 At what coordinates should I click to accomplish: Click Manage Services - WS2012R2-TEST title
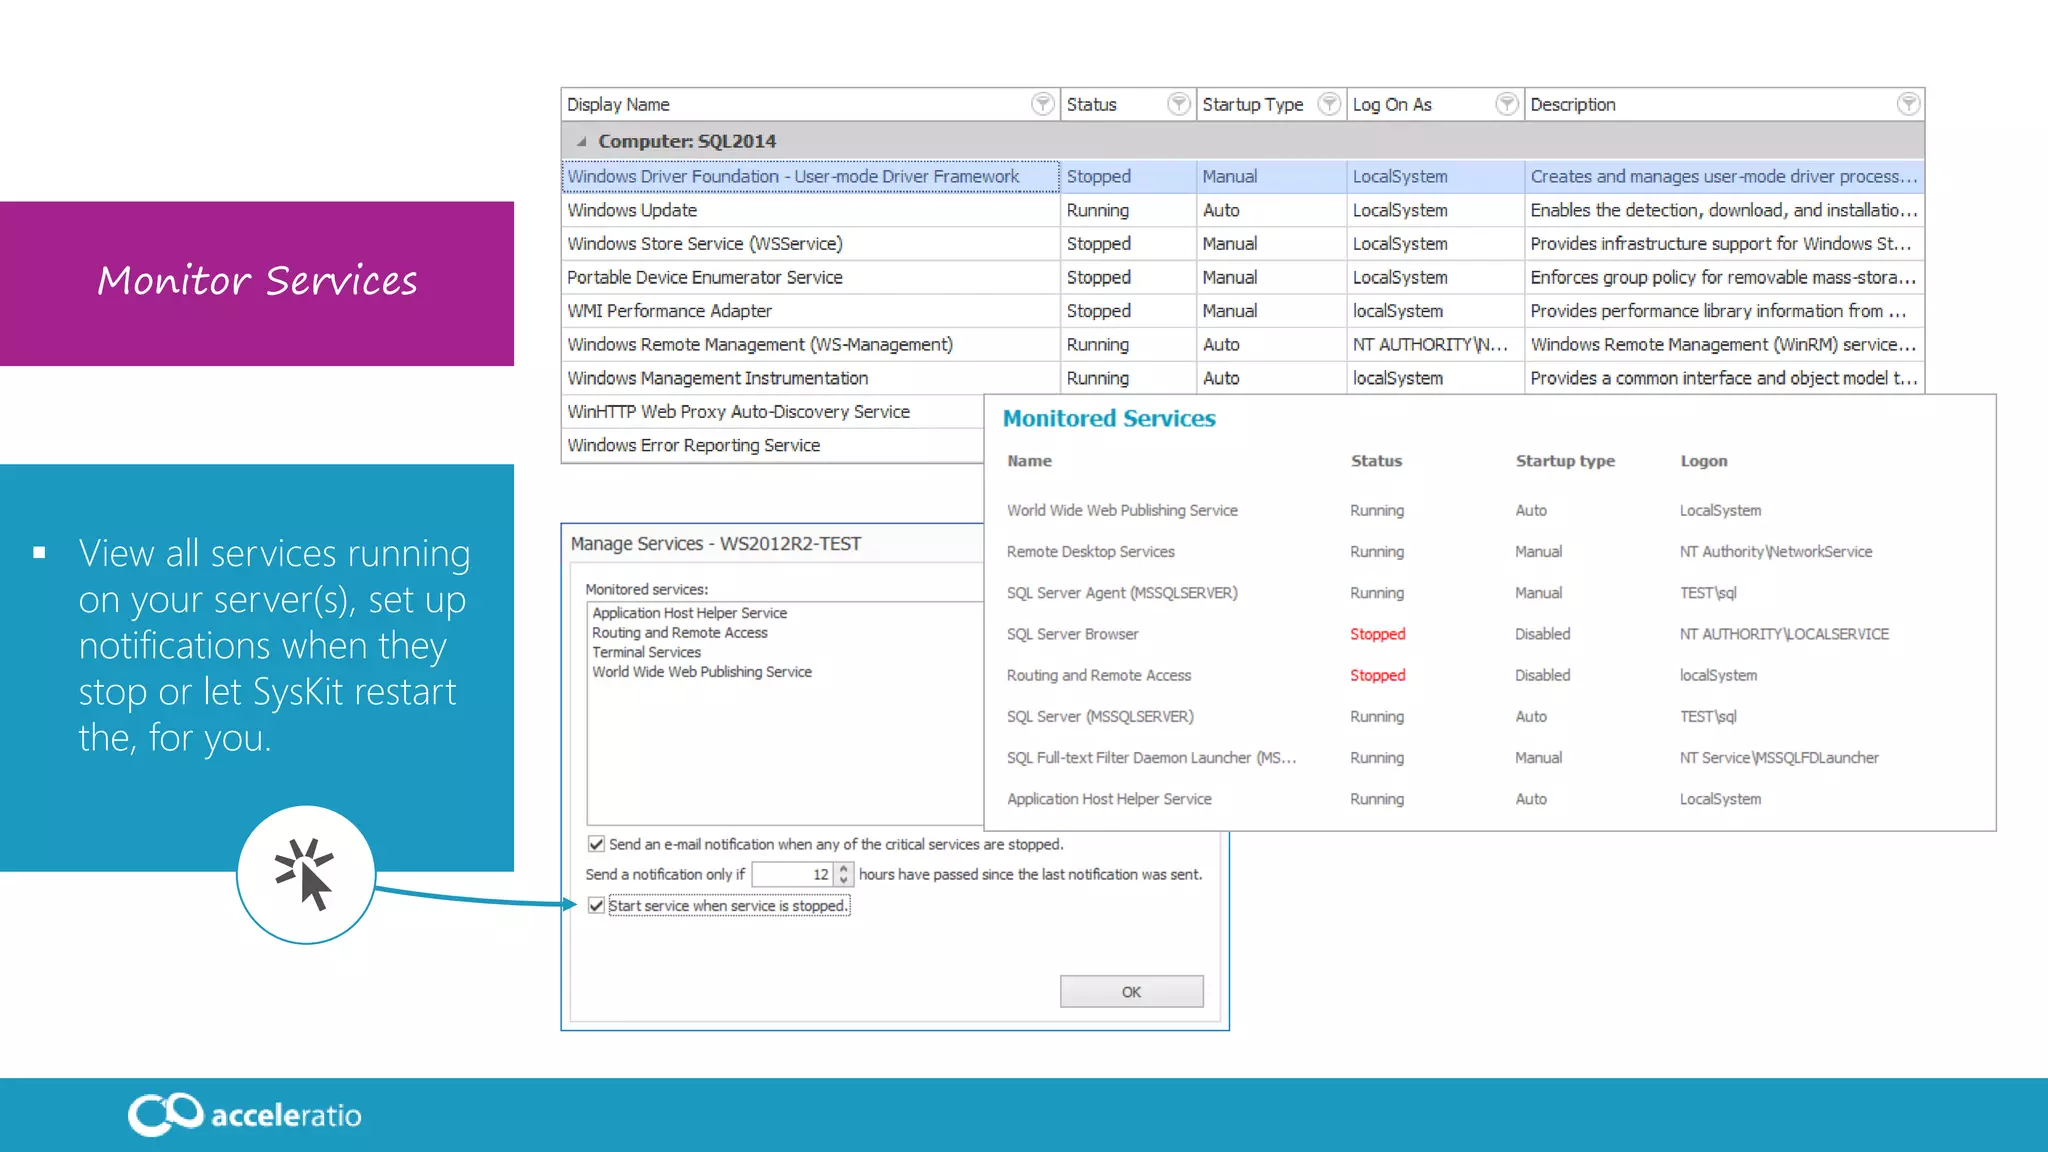(x=715, y=544)
